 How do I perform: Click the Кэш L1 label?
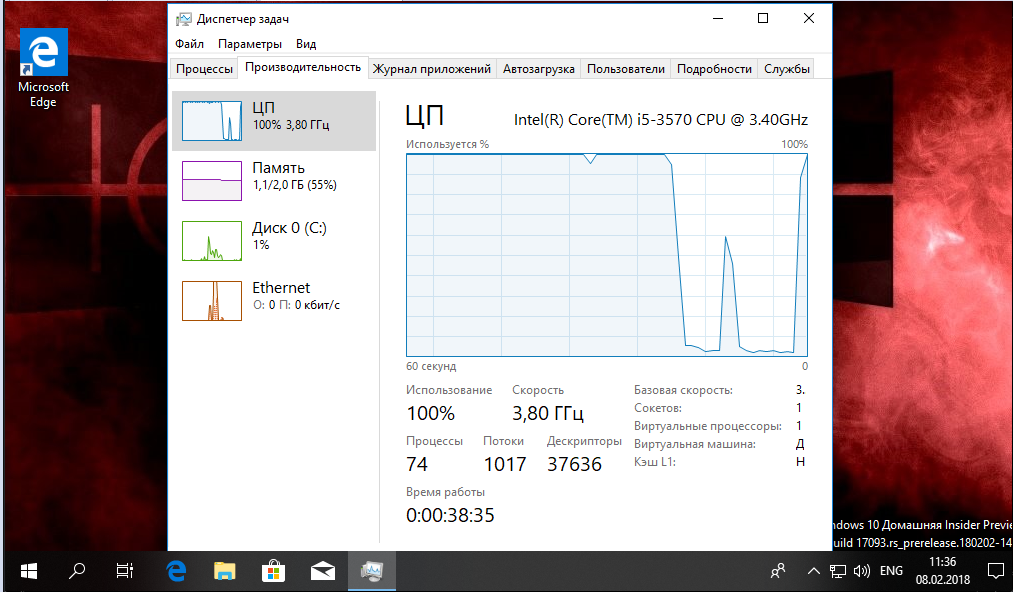[654, 462]
